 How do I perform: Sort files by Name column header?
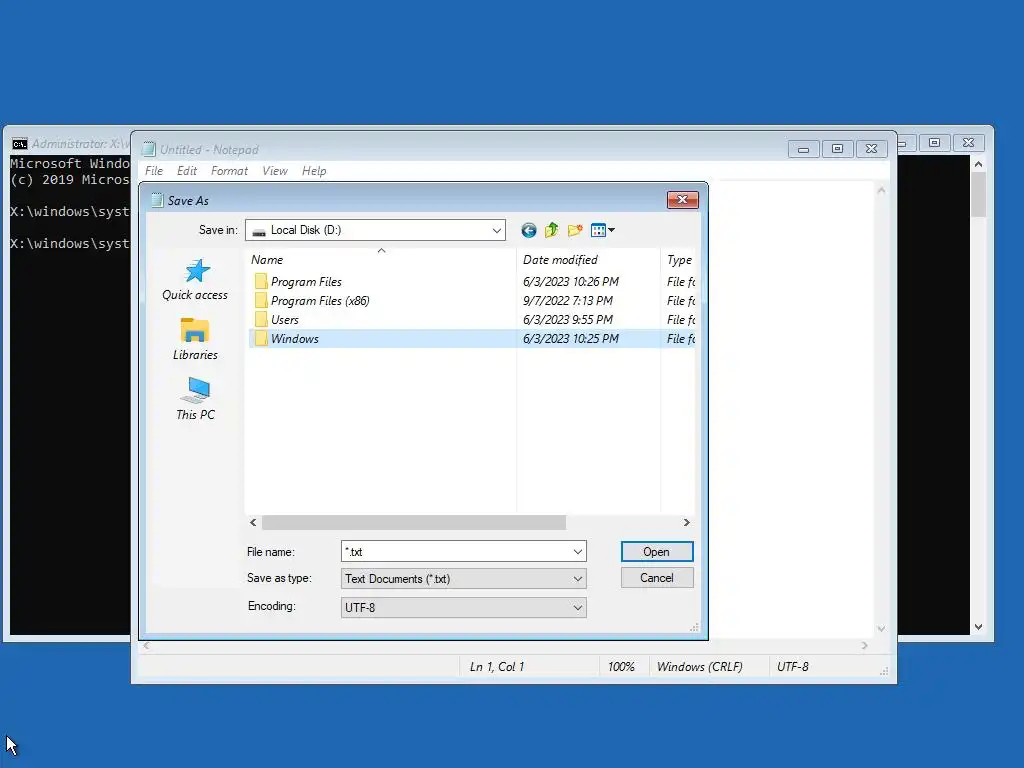[381, 260]
